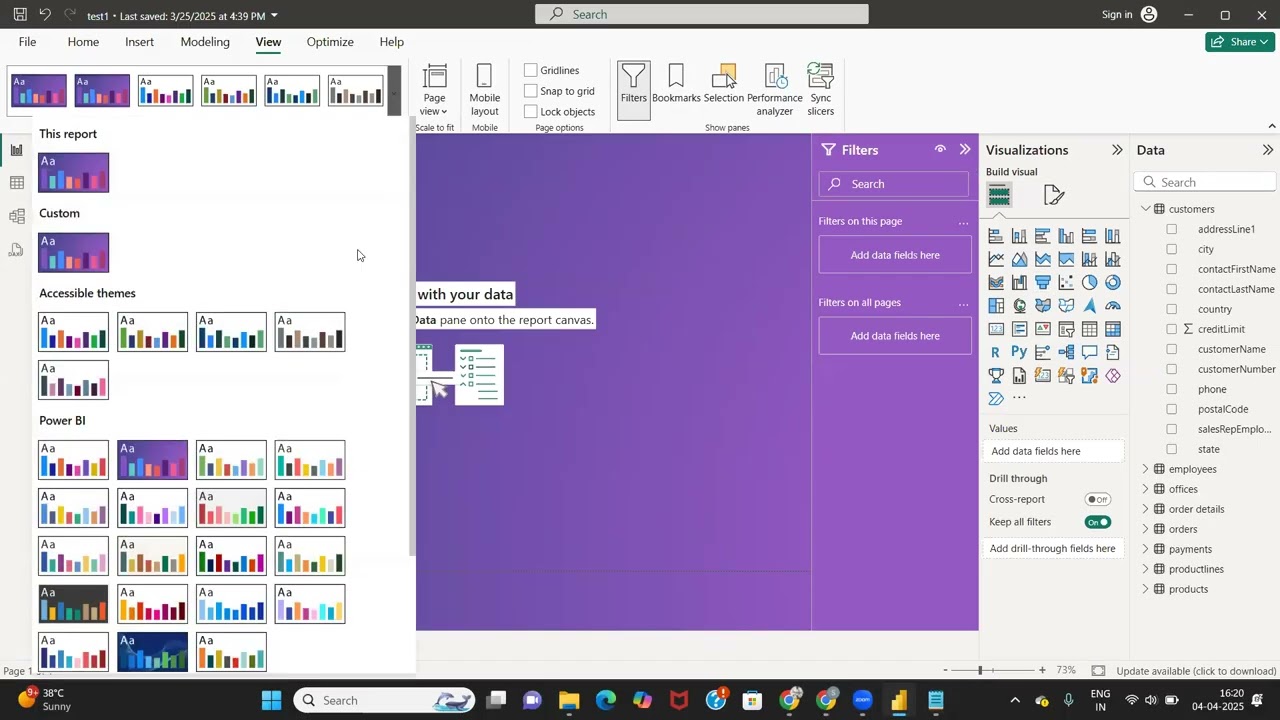
Task: Click the Save icon in title bar
Action: point(20,15)
